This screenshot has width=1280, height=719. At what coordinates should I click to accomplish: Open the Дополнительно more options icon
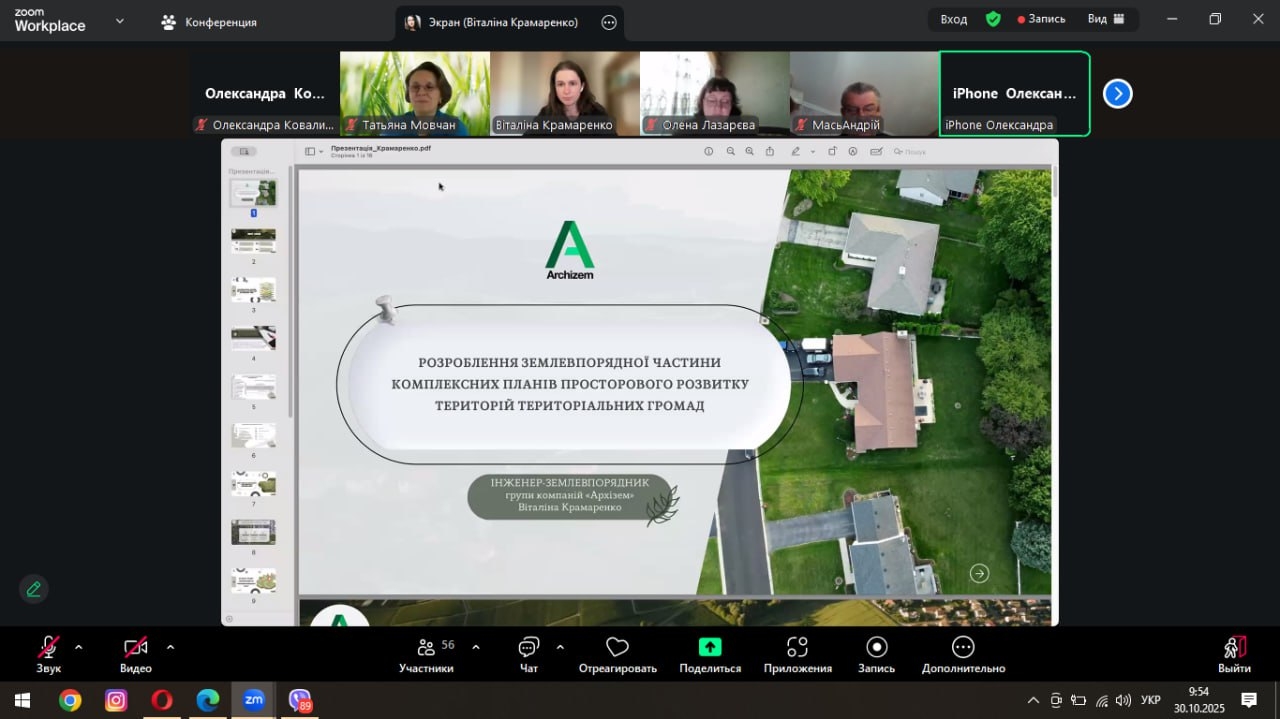[963, 647]
